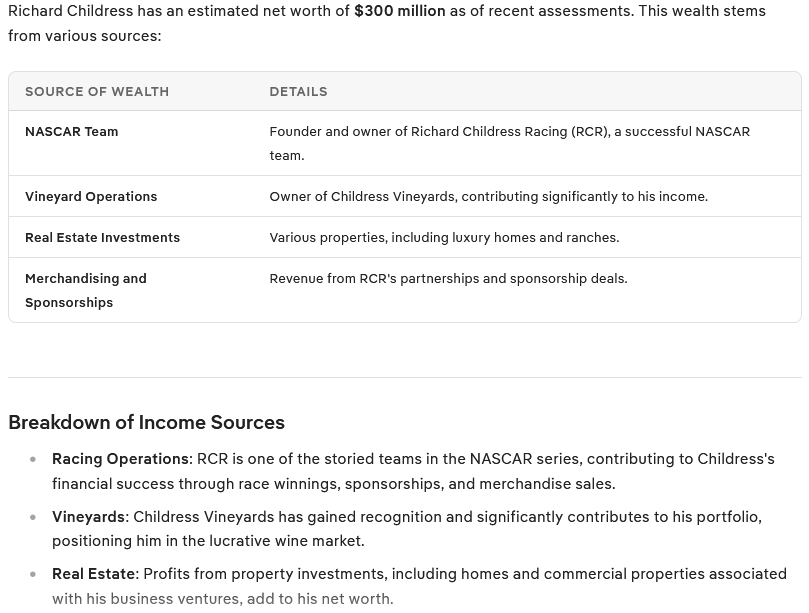This screenshot has width=809, height=613.
Task: Click the "Breakdown of Income Sources" heading
Action: 146,422
